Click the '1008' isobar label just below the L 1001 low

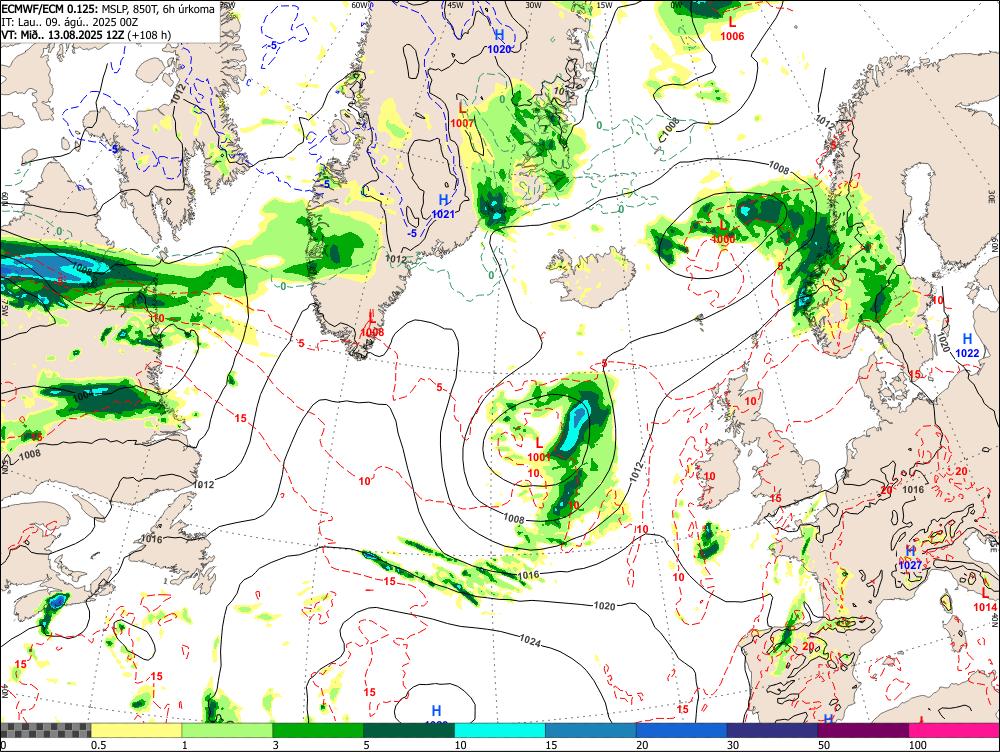[513, 519]
